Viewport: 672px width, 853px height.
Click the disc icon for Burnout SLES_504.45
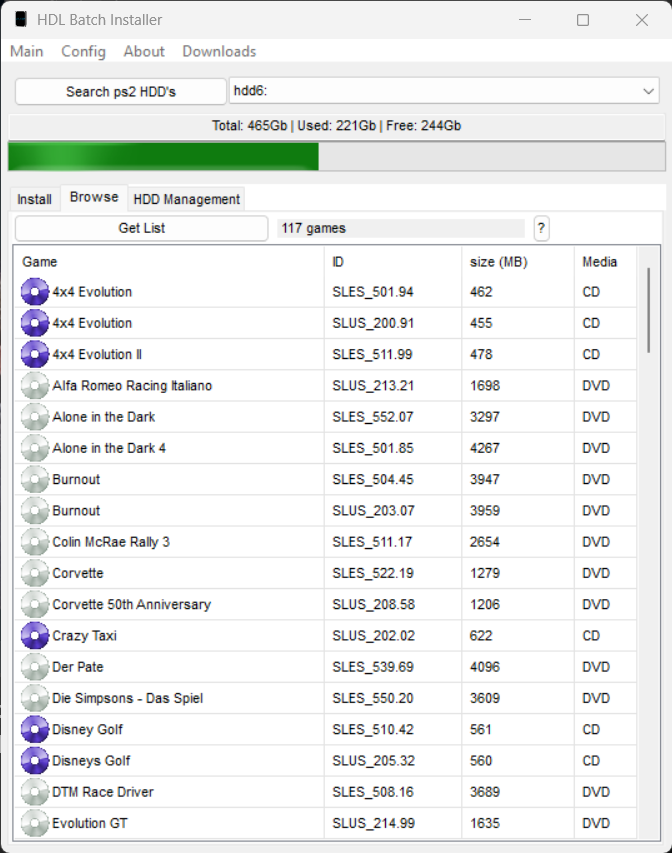click(x=35, y=479)
